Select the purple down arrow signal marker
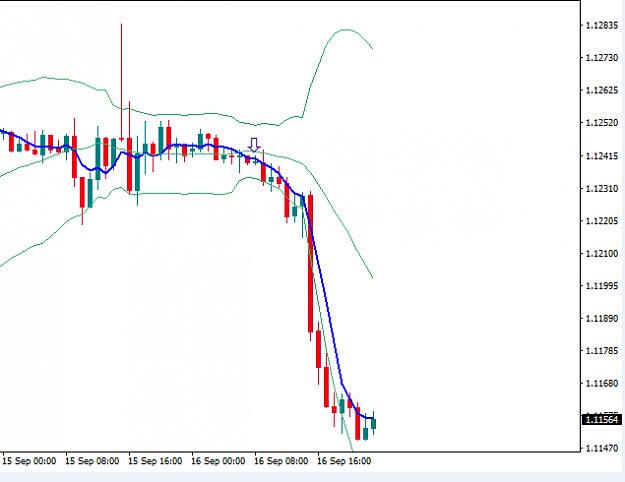Screen dimensions: 625x482 click(254, 145)
